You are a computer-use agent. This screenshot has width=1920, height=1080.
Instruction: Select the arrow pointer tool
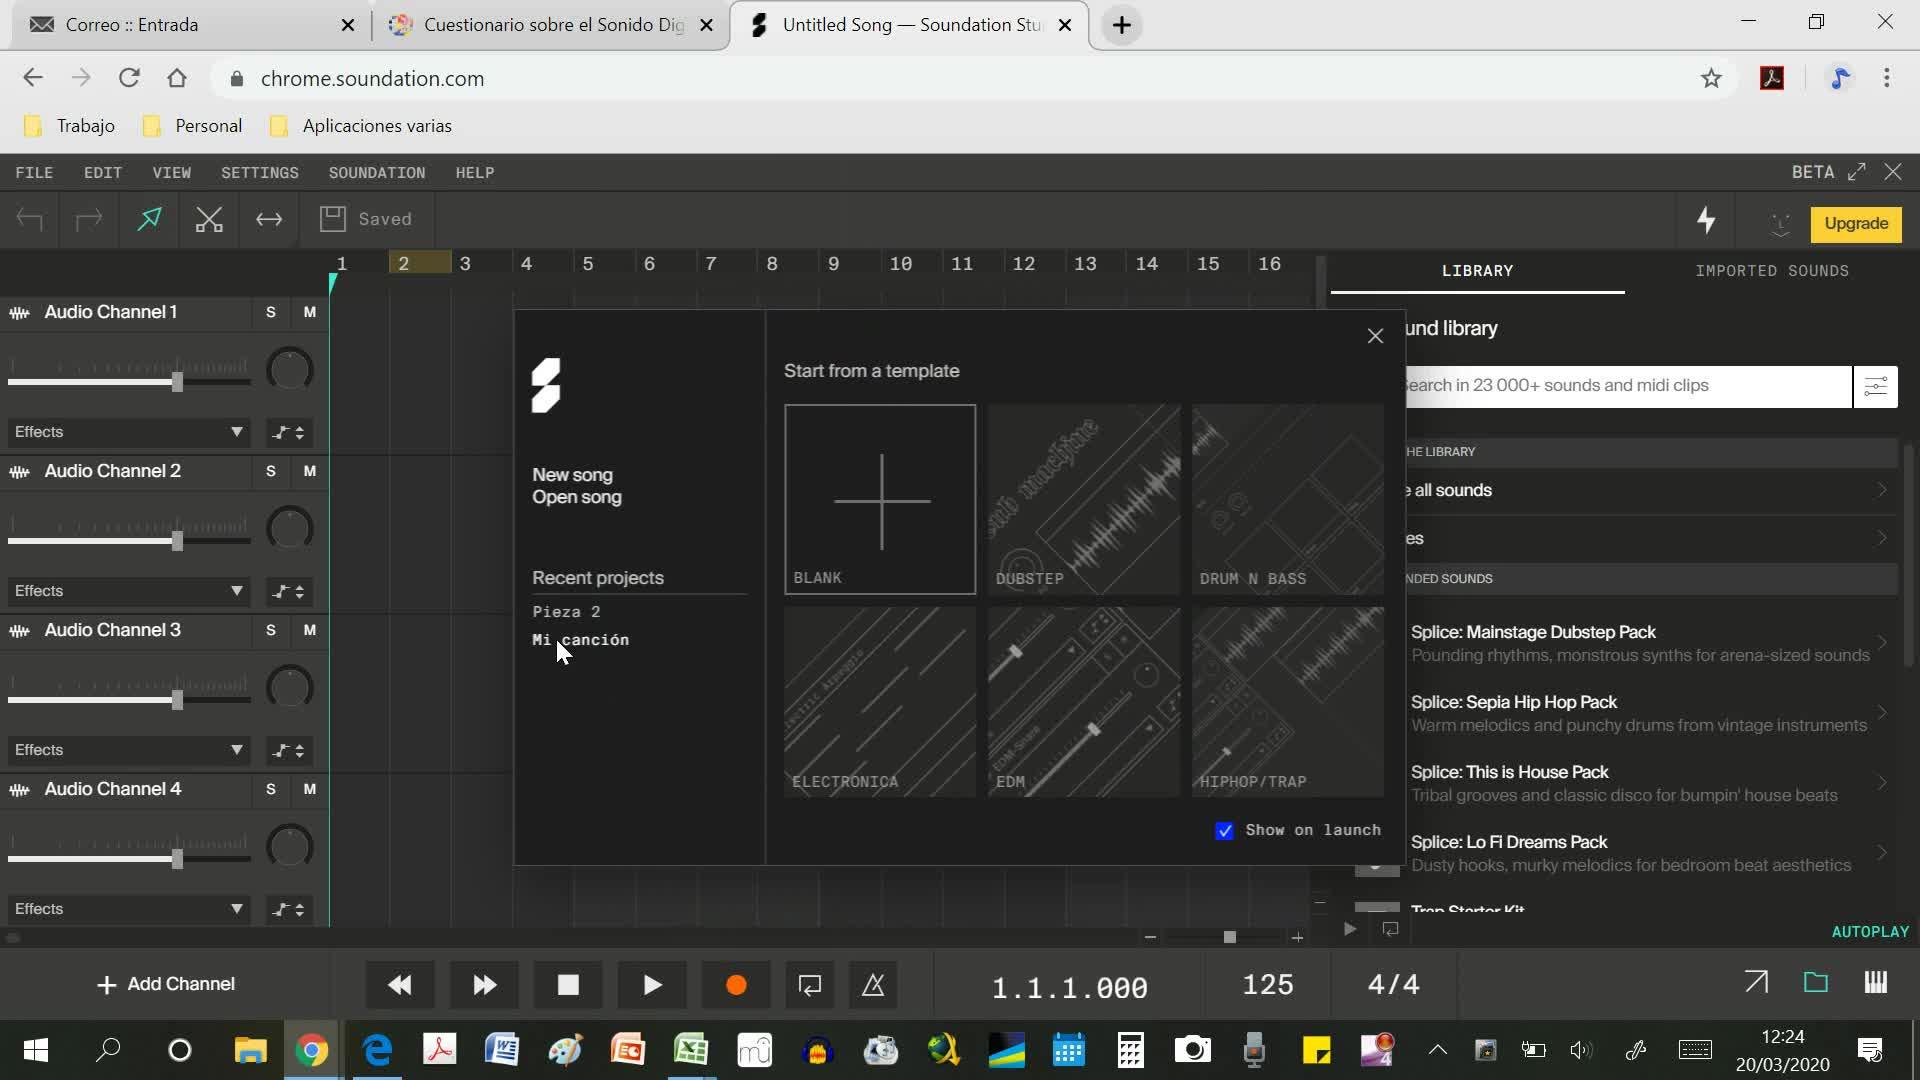coord(149,220)
